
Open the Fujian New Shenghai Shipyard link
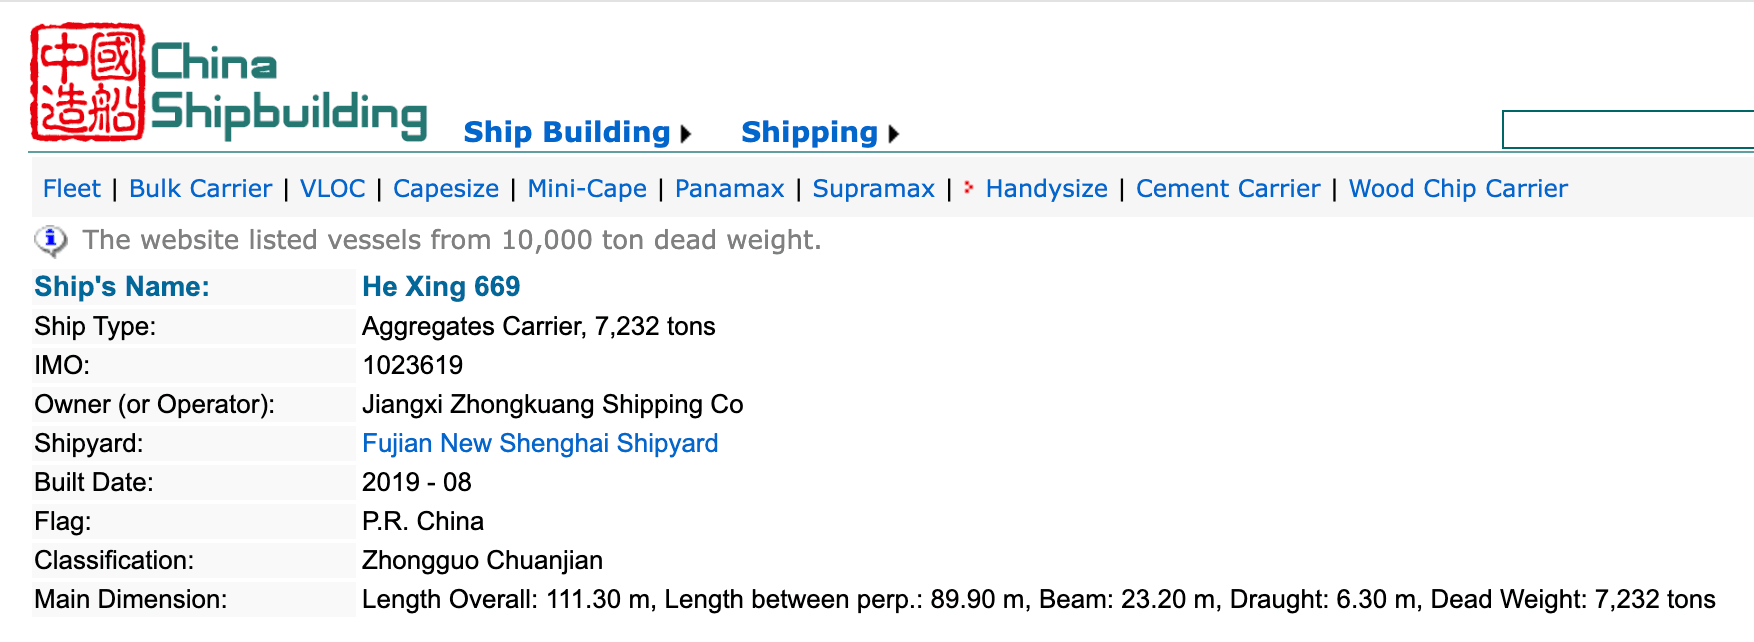coord(540,443)
